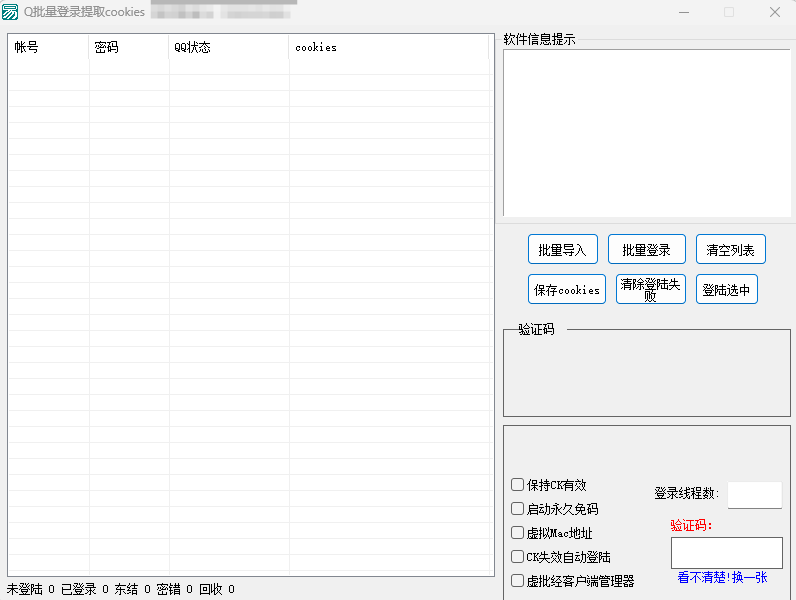This screenshot has width=796, height=600.
Task: Click the 看不清楚!换一张 link
Action: click(722, 577)
